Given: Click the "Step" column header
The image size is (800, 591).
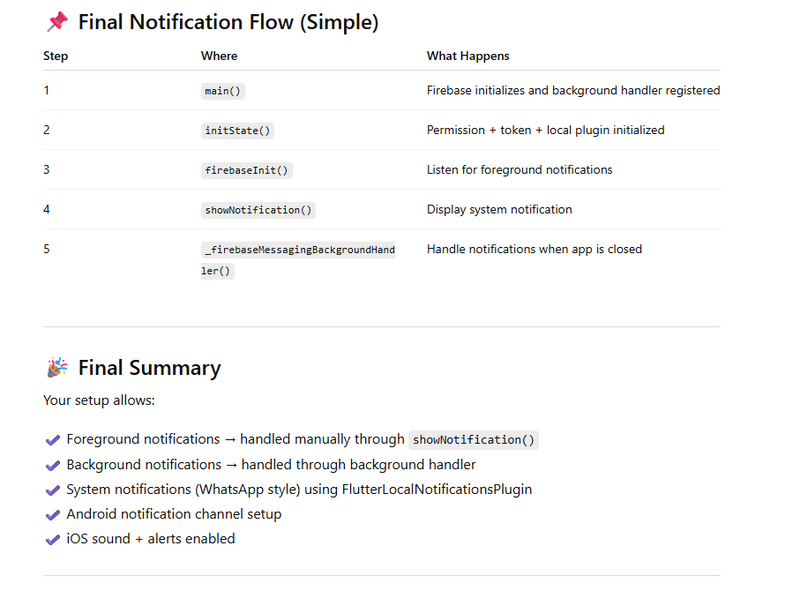Looking at the screenshot, I should 56,56.
